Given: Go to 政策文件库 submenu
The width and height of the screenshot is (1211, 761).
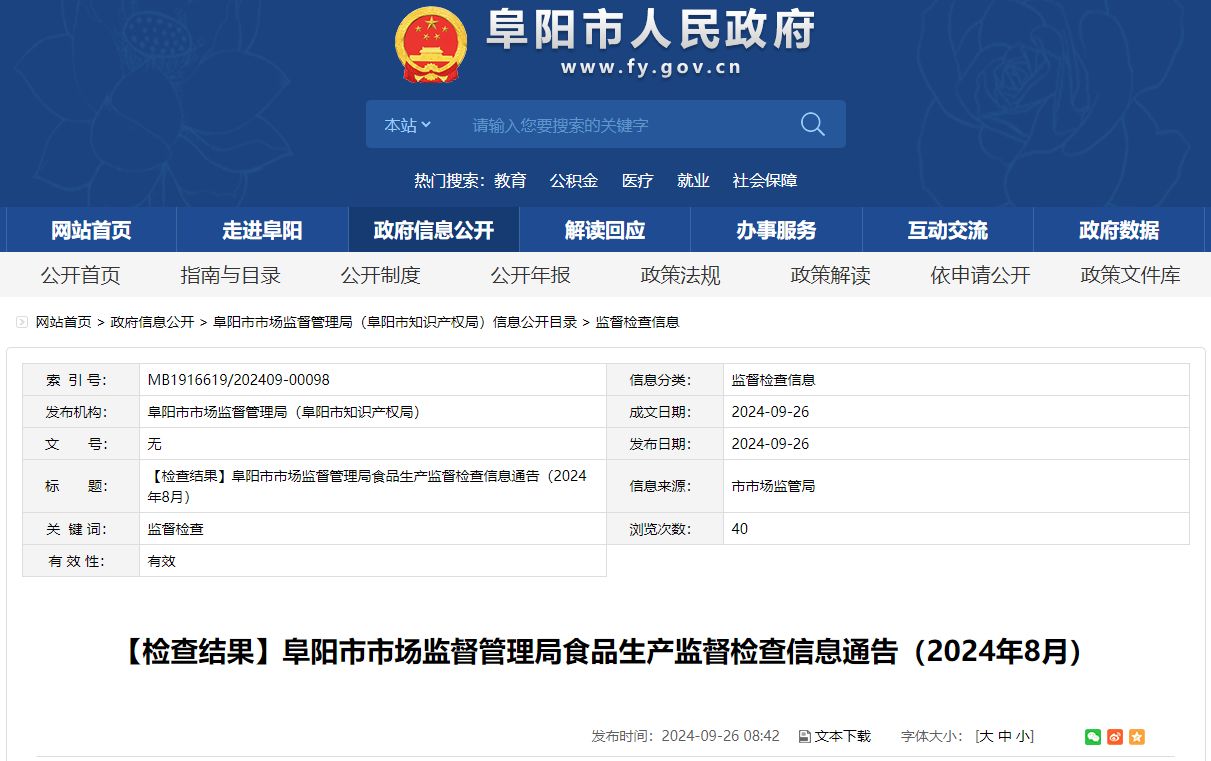Looking at the screenshot, I should coord(1130,275).
